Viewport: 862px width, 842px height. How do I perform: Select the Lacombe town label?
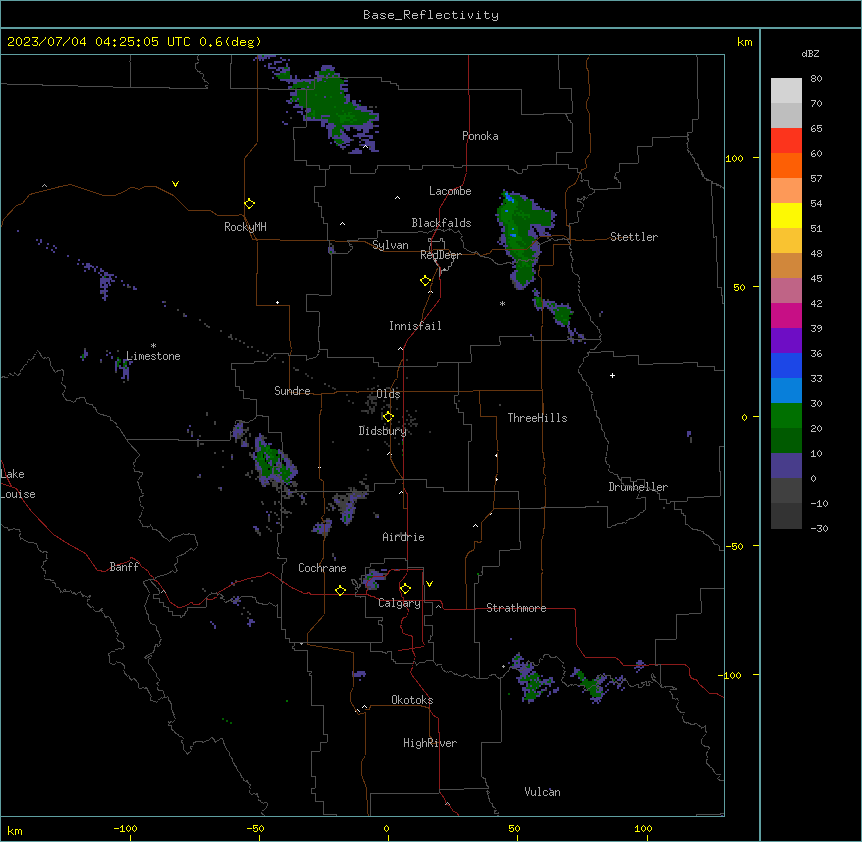pos(450,191)
